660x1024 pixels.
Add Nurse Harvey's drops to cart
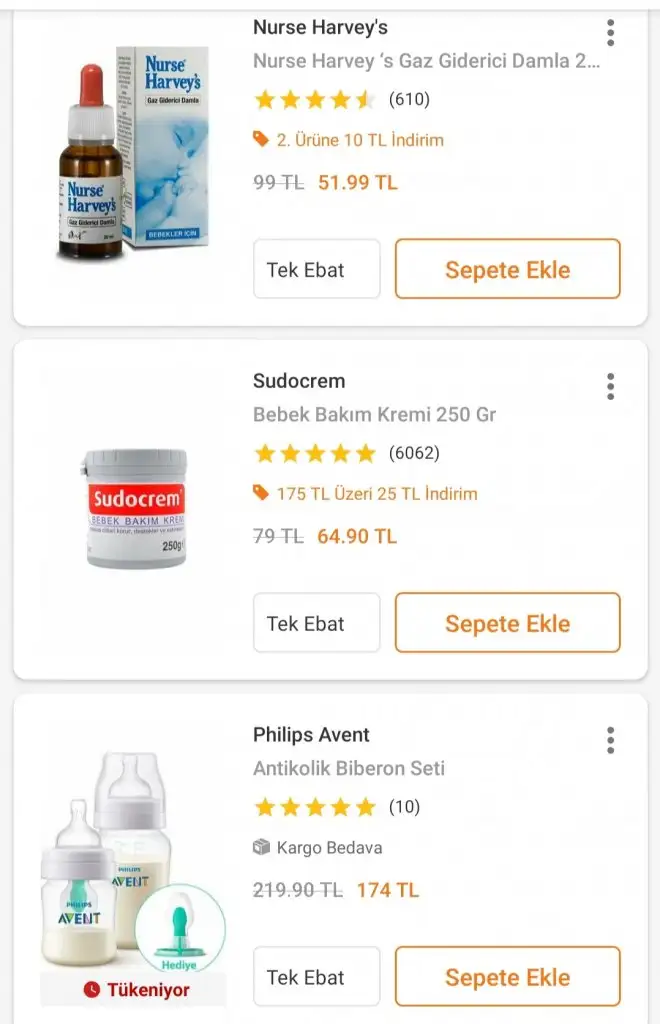tap(507, 269)
